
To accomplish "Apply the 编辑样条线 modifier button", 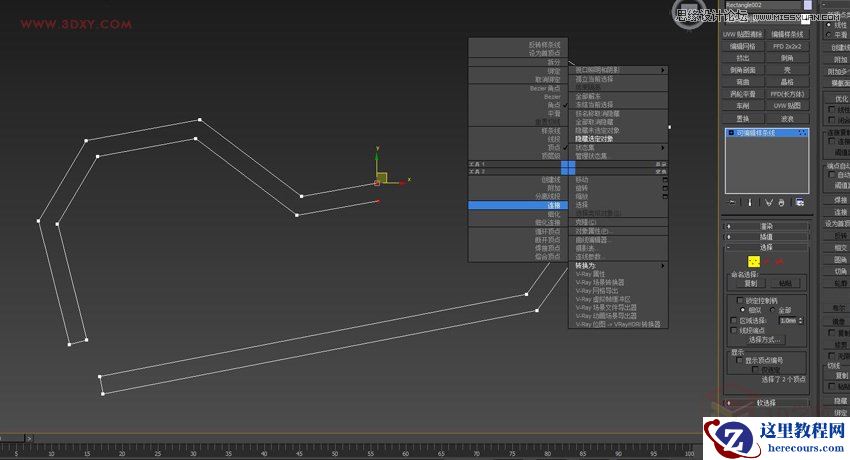I will [787, 34].
